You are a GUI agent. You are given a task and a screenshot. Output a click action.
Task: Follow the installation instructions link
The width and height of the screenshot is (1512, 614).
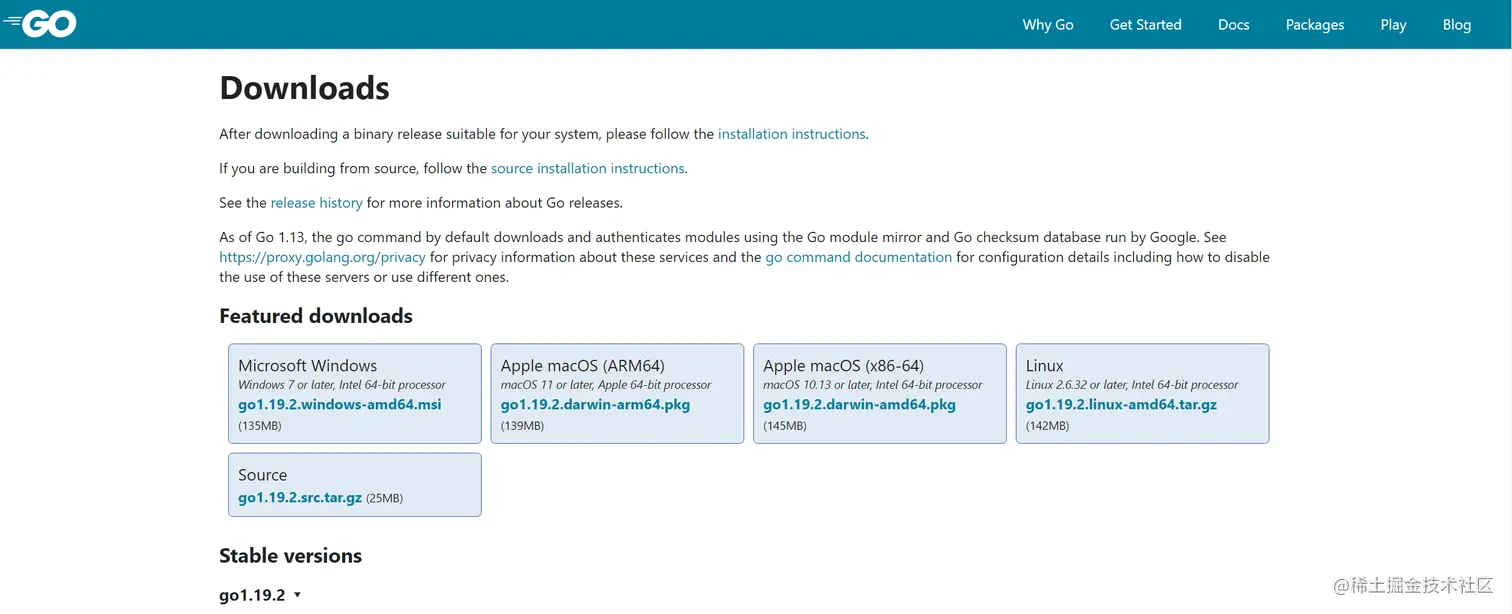pyautogui.click(x=791, y=134)
